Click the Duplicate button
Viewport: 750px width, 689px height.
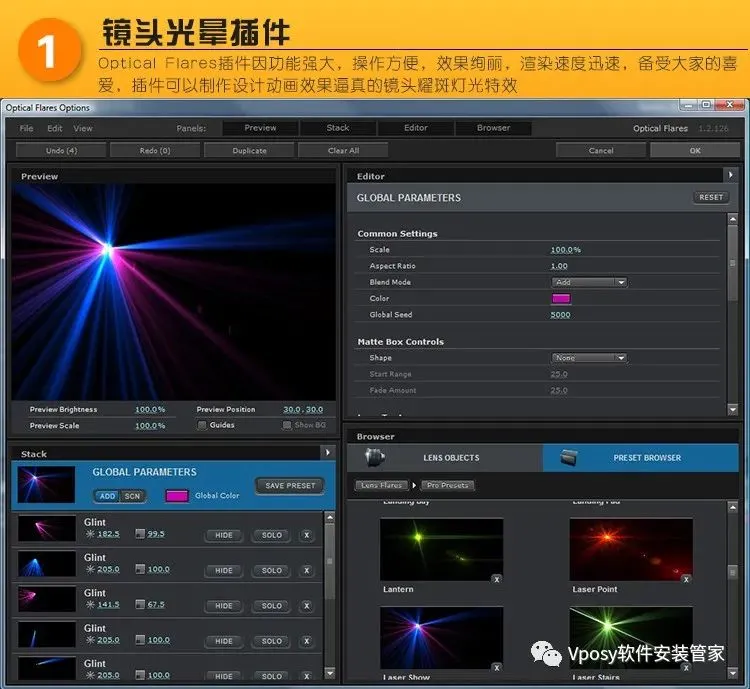[x=249, y=150]
